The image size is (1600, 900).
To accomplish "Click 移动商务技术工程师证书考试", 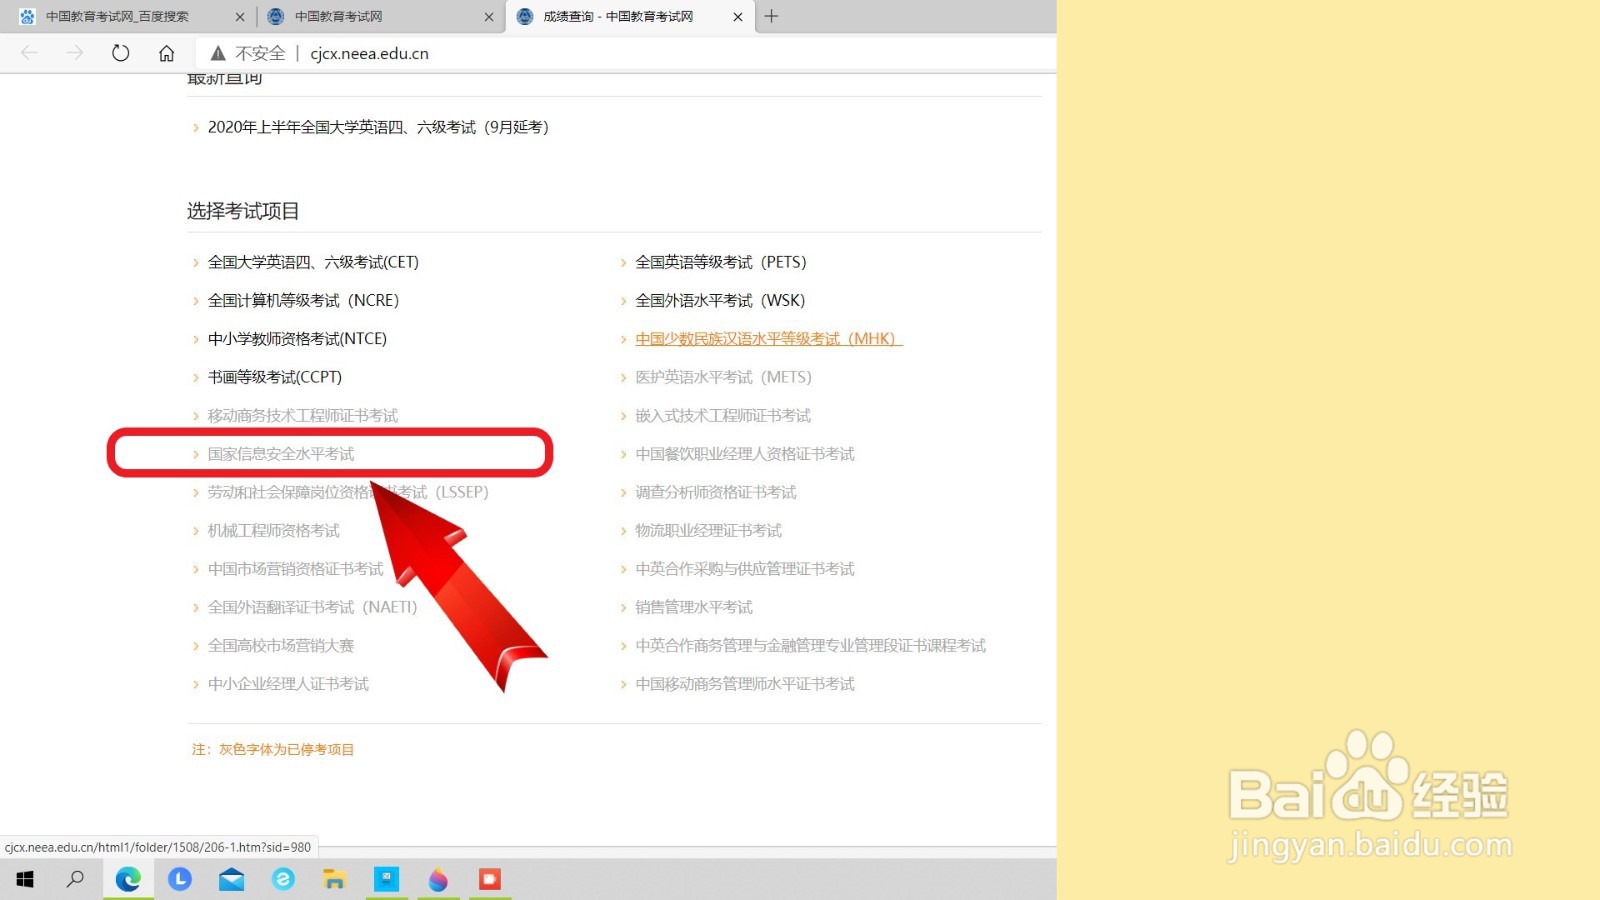I will 303,416.
